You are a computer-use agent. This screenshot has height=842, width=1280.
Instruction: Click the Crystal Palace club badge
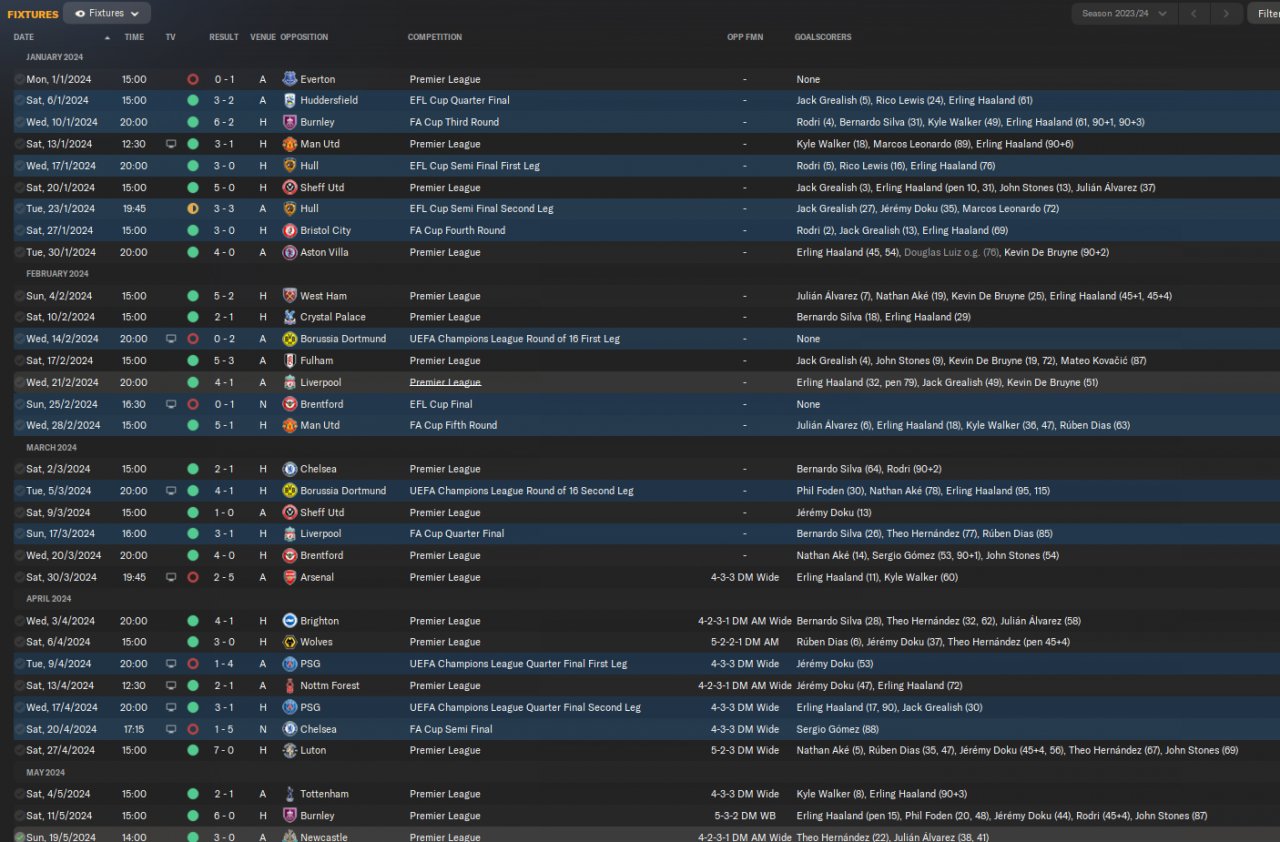click(290, 317)
